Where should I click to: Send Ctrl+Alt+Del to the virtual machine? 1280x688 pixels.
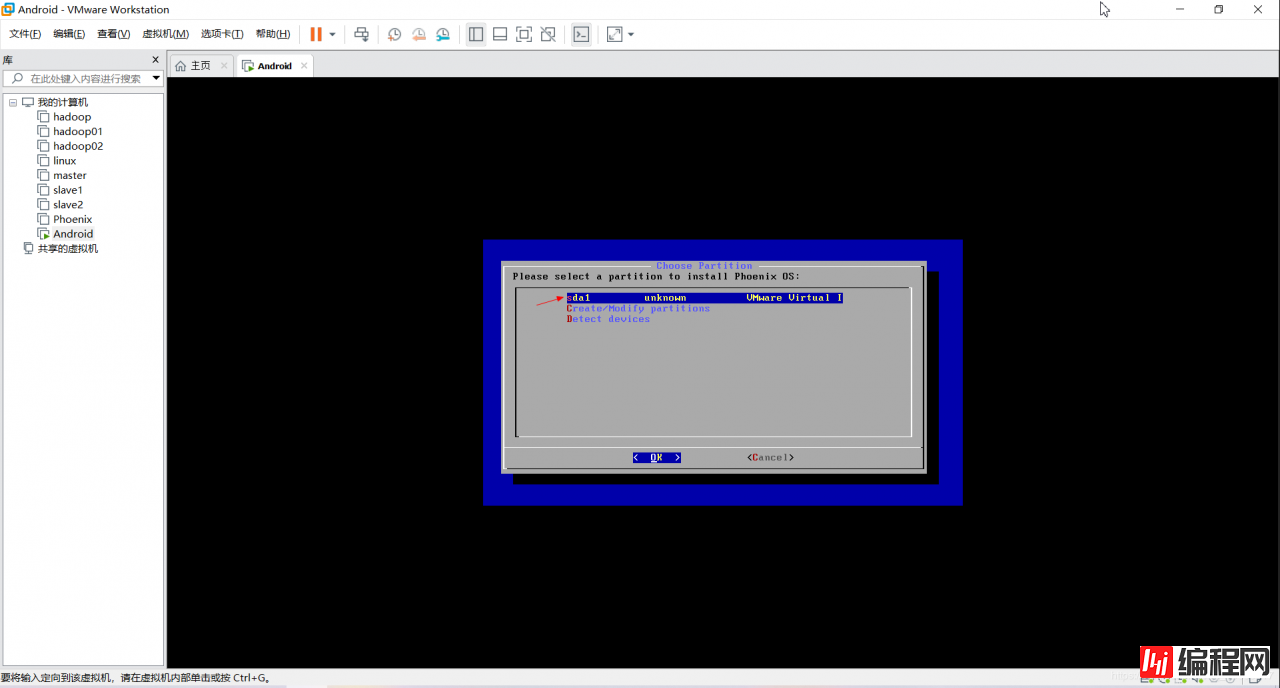coord(362,34)
